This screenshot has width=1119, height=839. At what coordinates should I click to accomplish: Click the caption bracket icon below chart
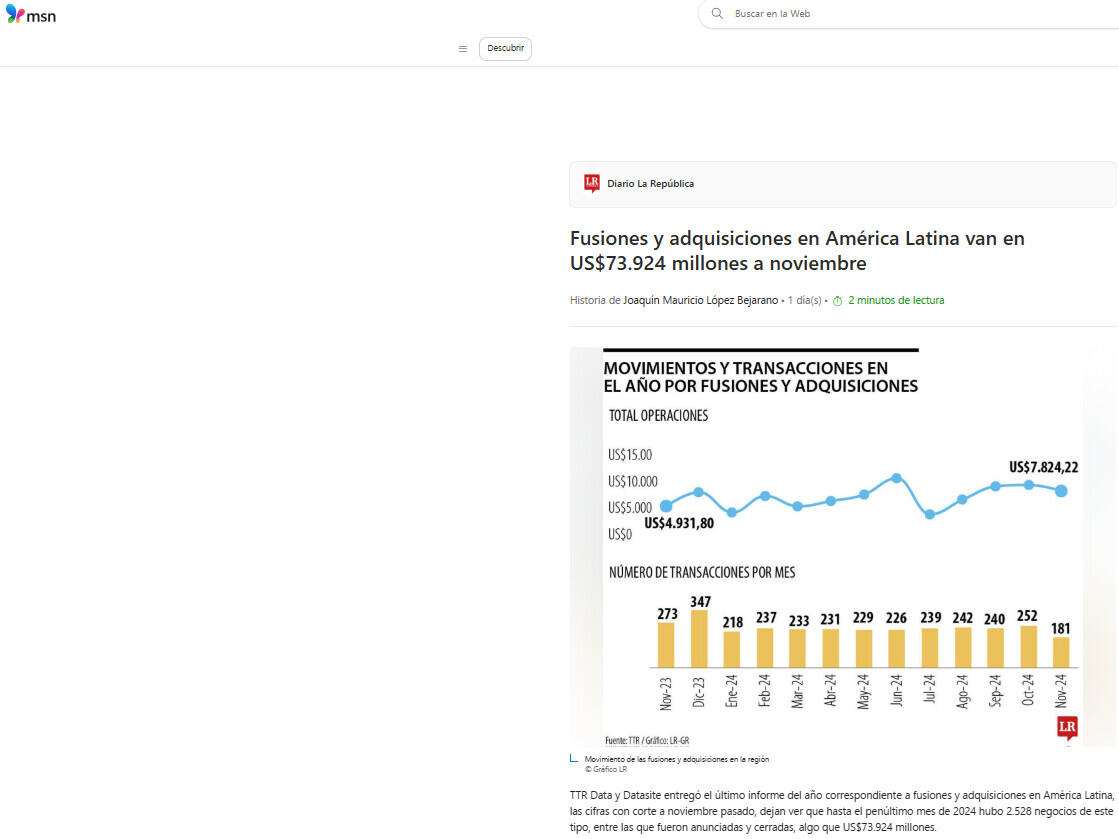pos(574,759)
